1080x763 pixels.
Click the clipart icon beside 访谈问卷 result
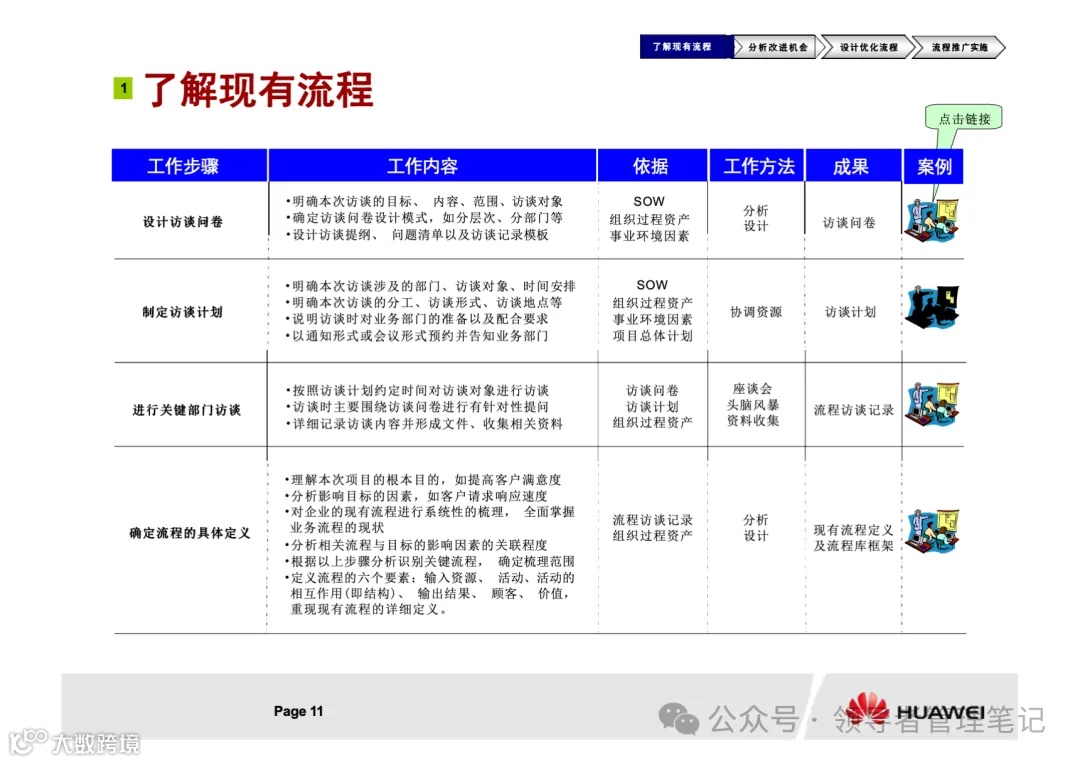pos(932,215)
